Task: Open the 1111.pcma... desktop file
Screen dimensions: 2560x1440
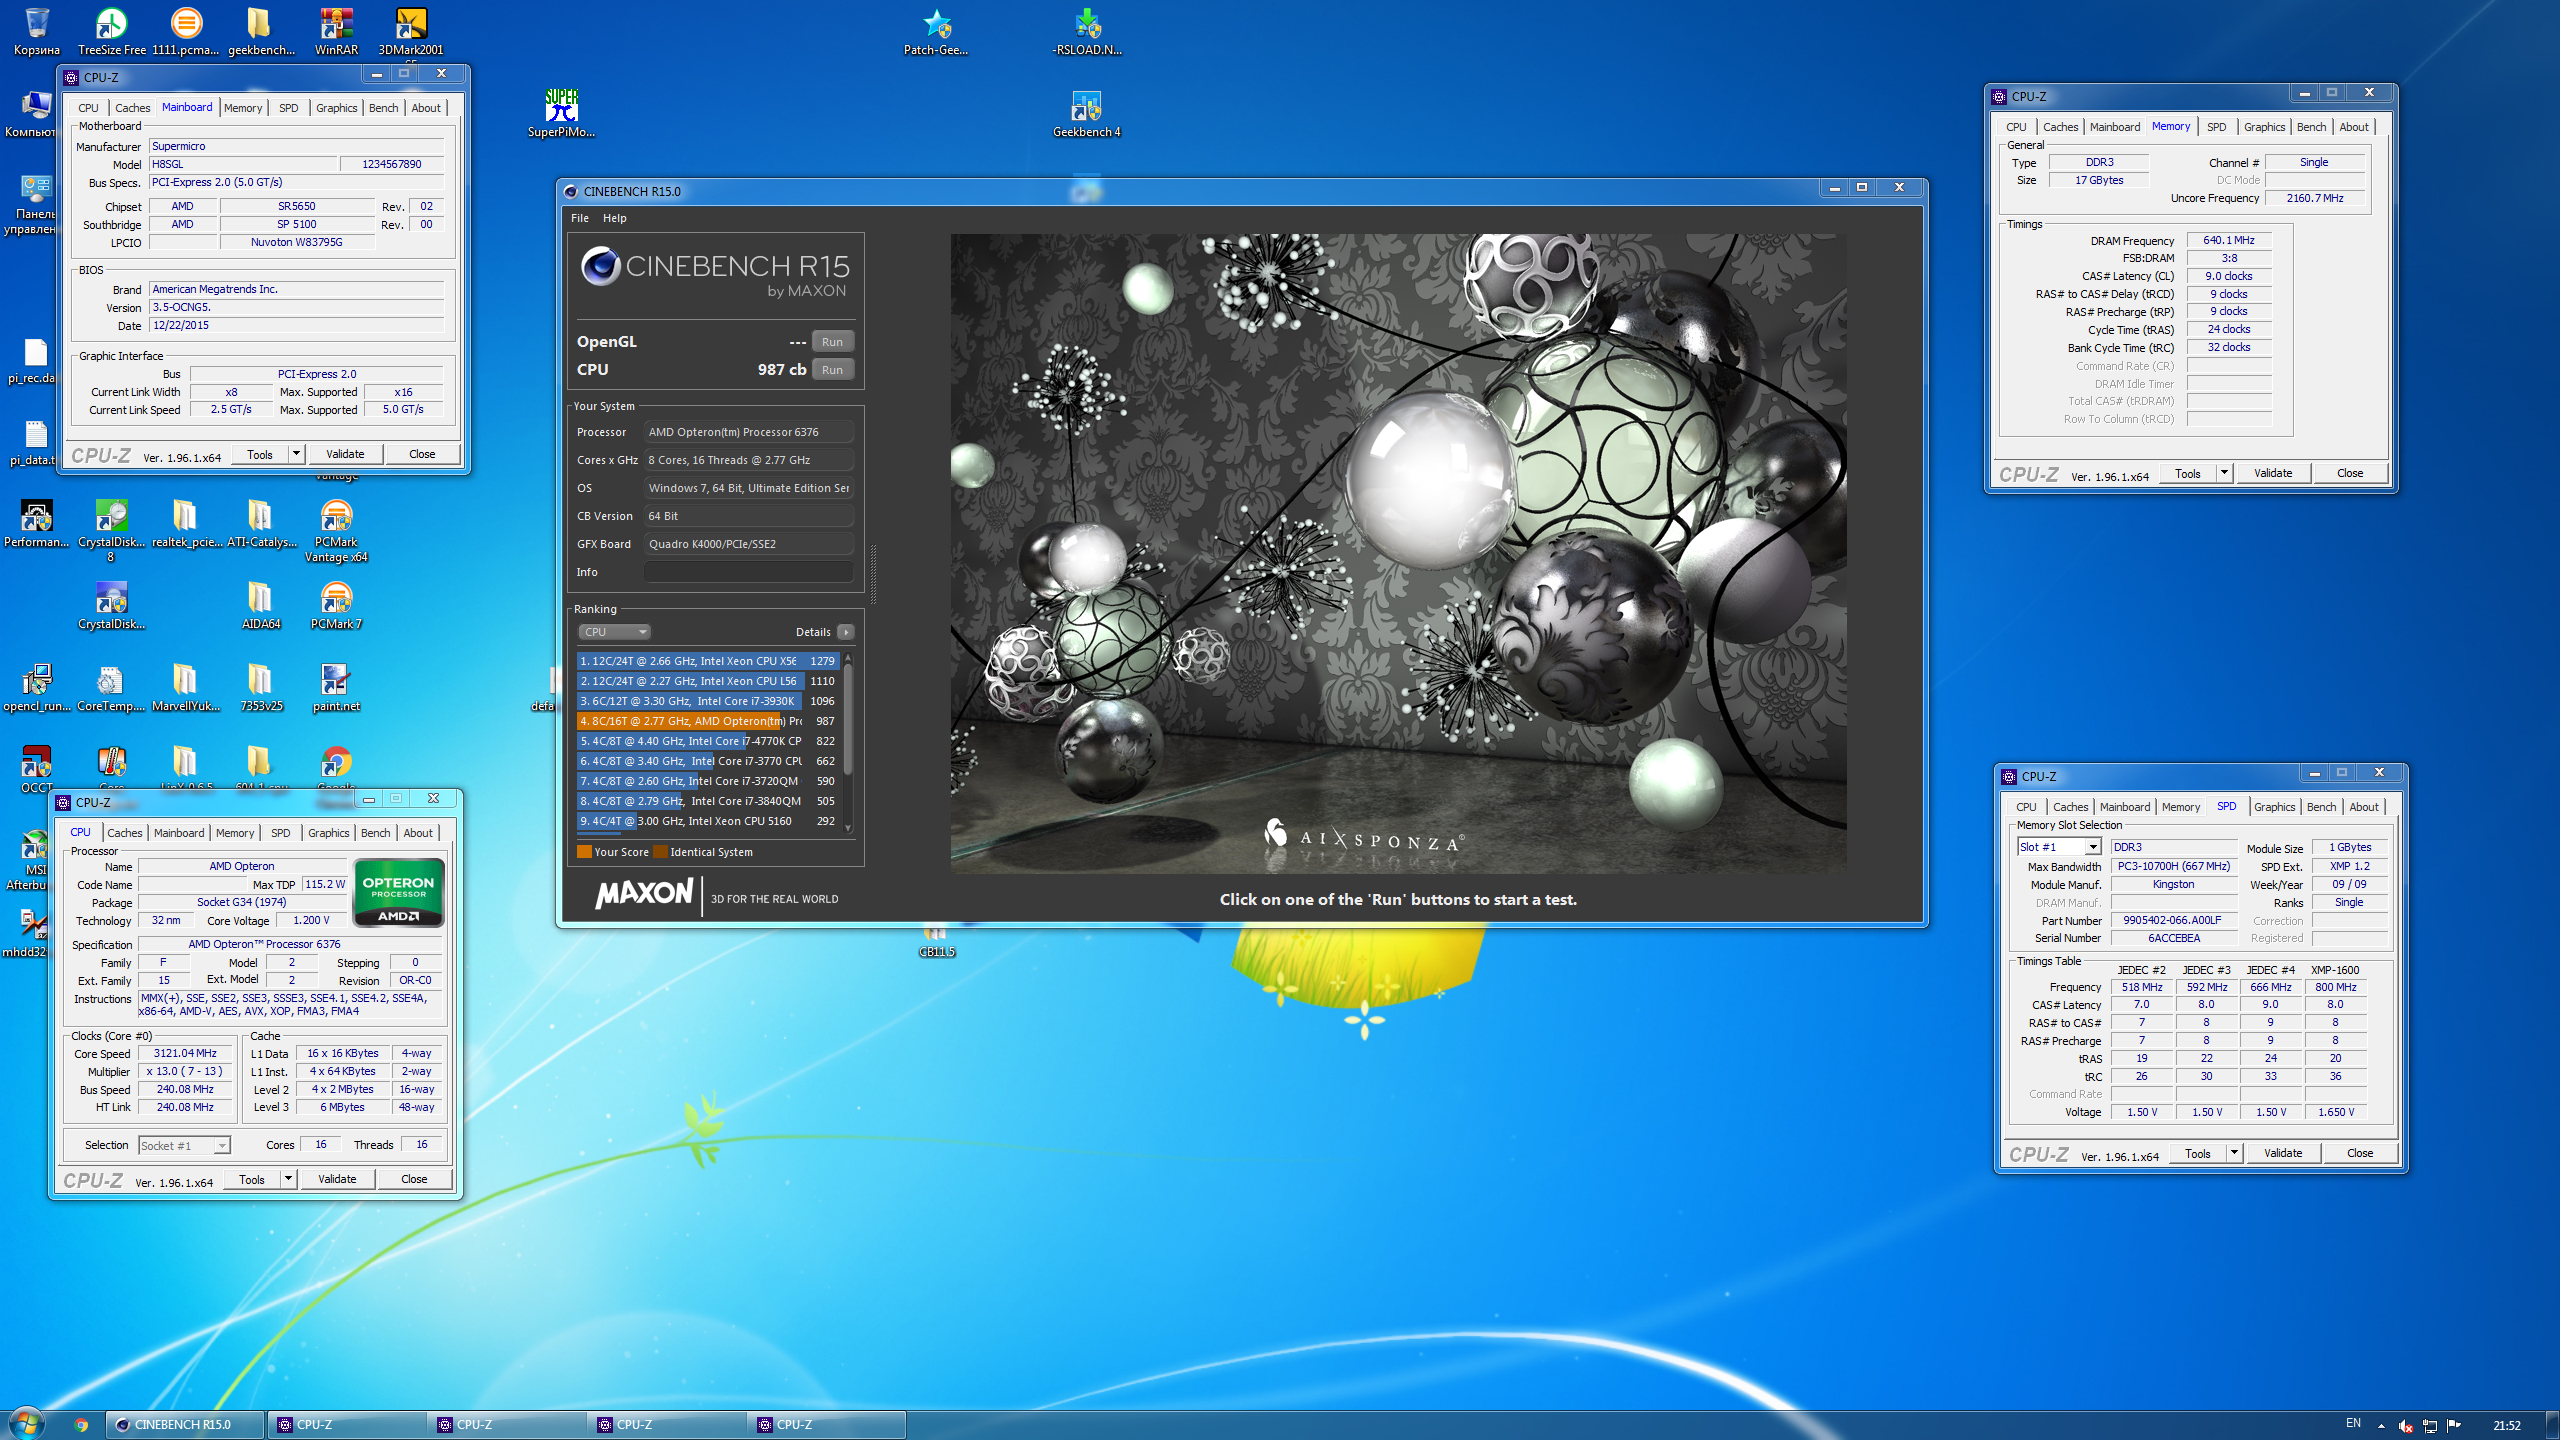Action: pyautogui.click(x=186, y=30)
